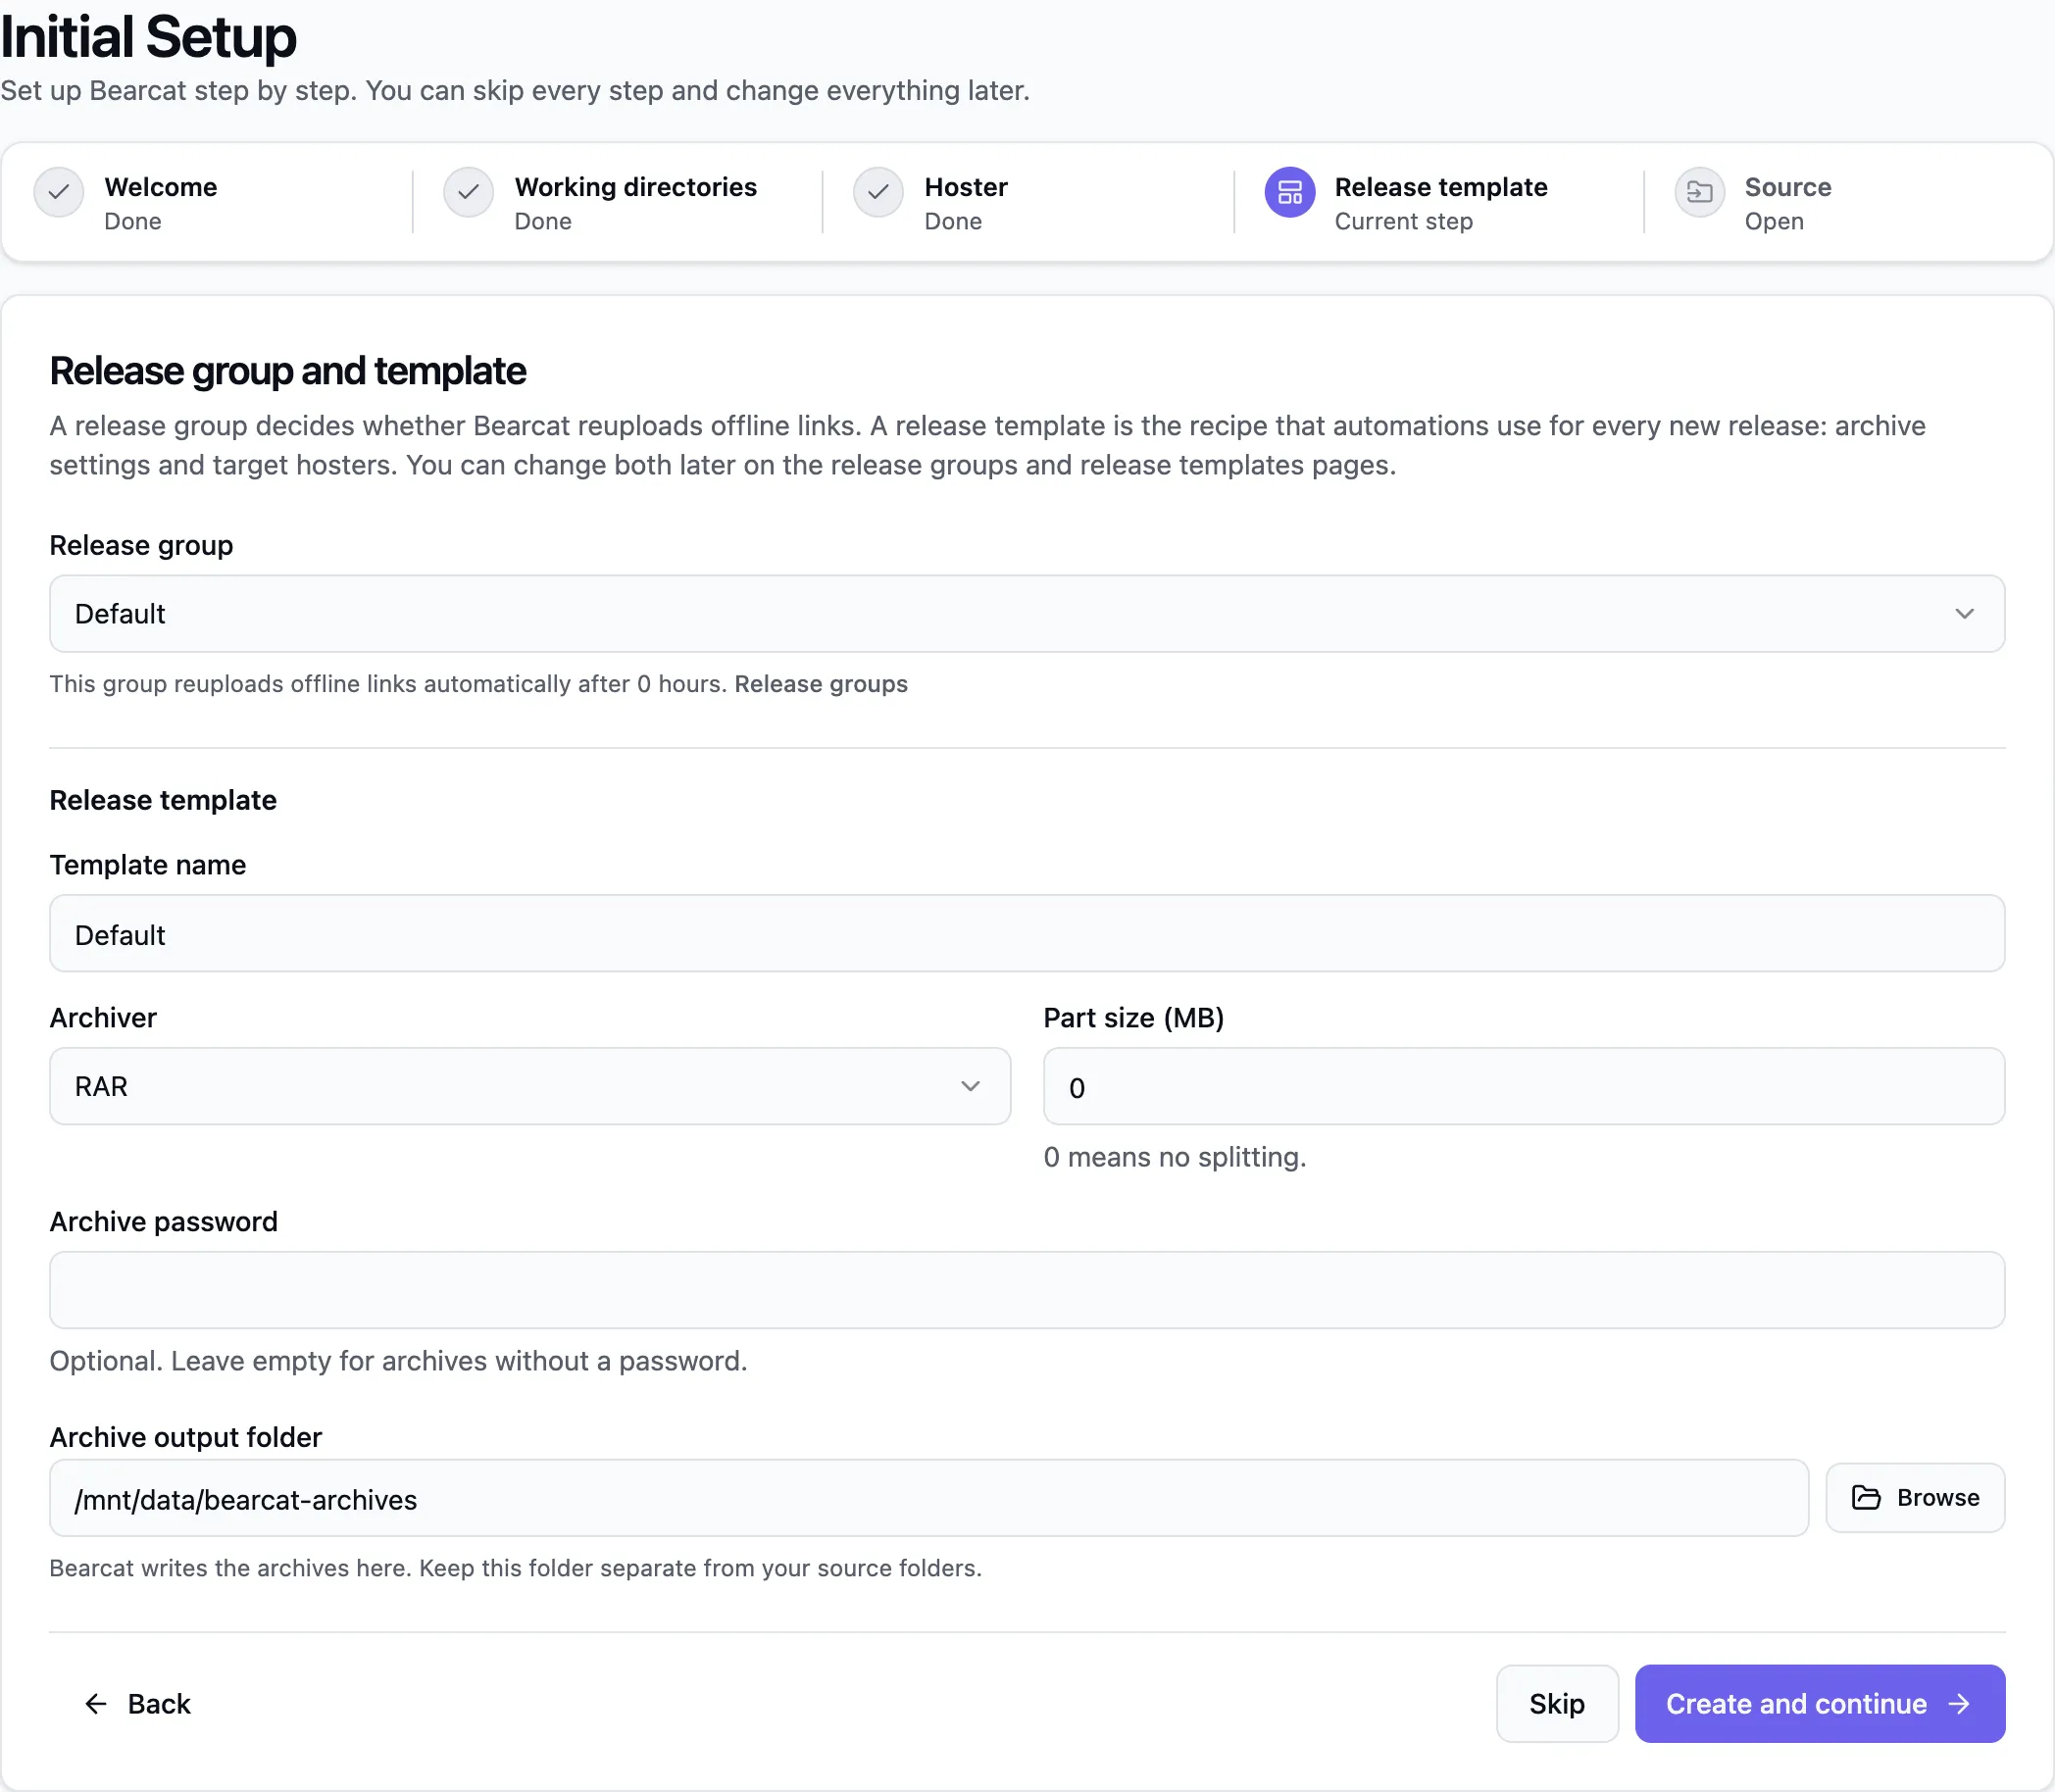Click Create and continue
The height and width of the screenshot is (1792, 2055).
[x=1819, y=1703]
